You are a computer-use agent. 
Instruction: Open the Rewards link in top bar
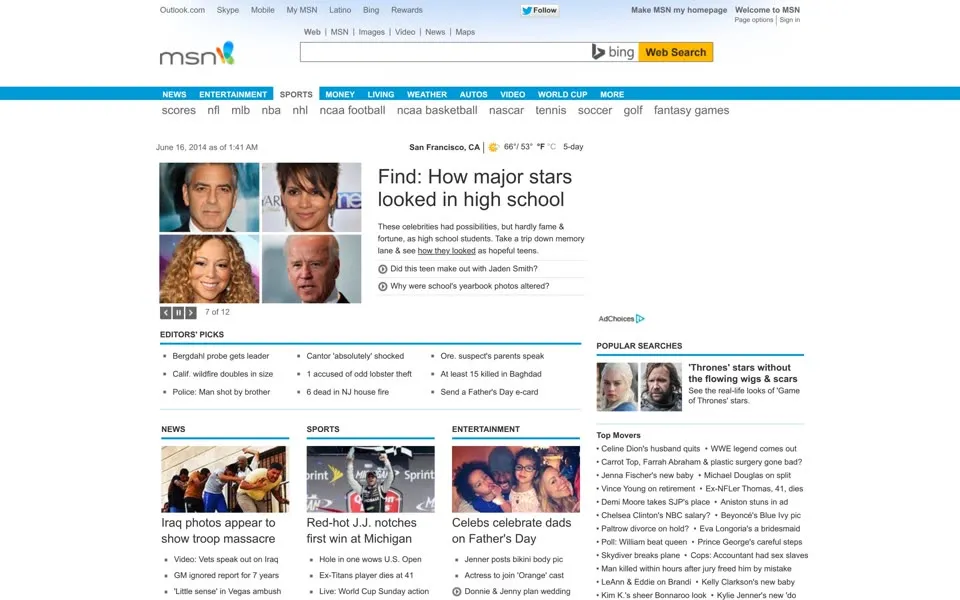407,10
